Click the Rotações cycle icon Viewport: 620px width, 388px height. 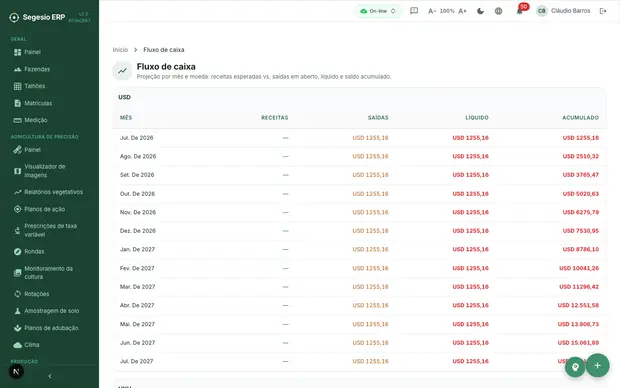17,294
